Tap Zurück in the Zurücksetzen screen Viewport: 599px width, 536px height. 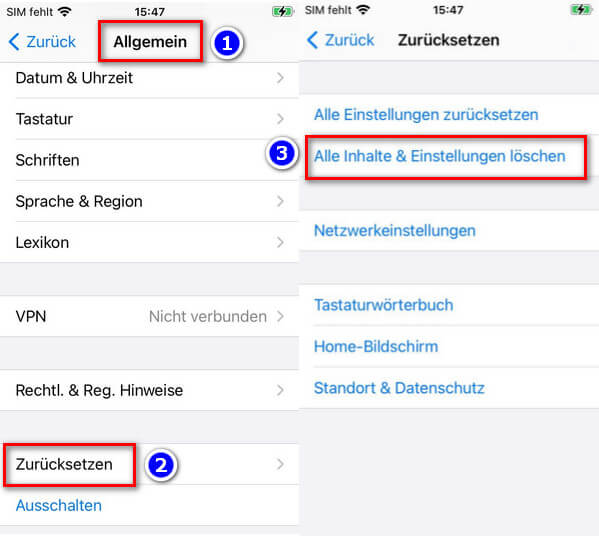tap(340, 40)
